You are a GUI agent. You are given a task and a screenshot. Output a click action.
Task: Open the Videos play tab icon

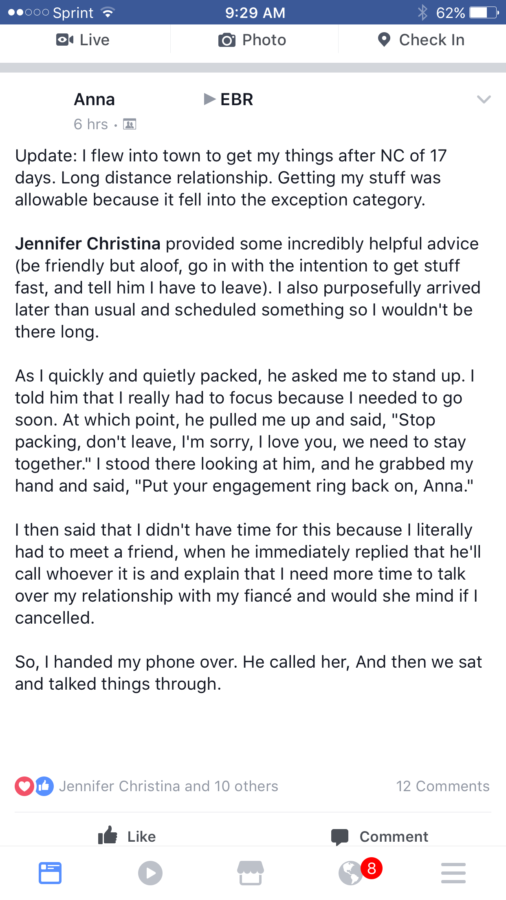tap(150, 873)
